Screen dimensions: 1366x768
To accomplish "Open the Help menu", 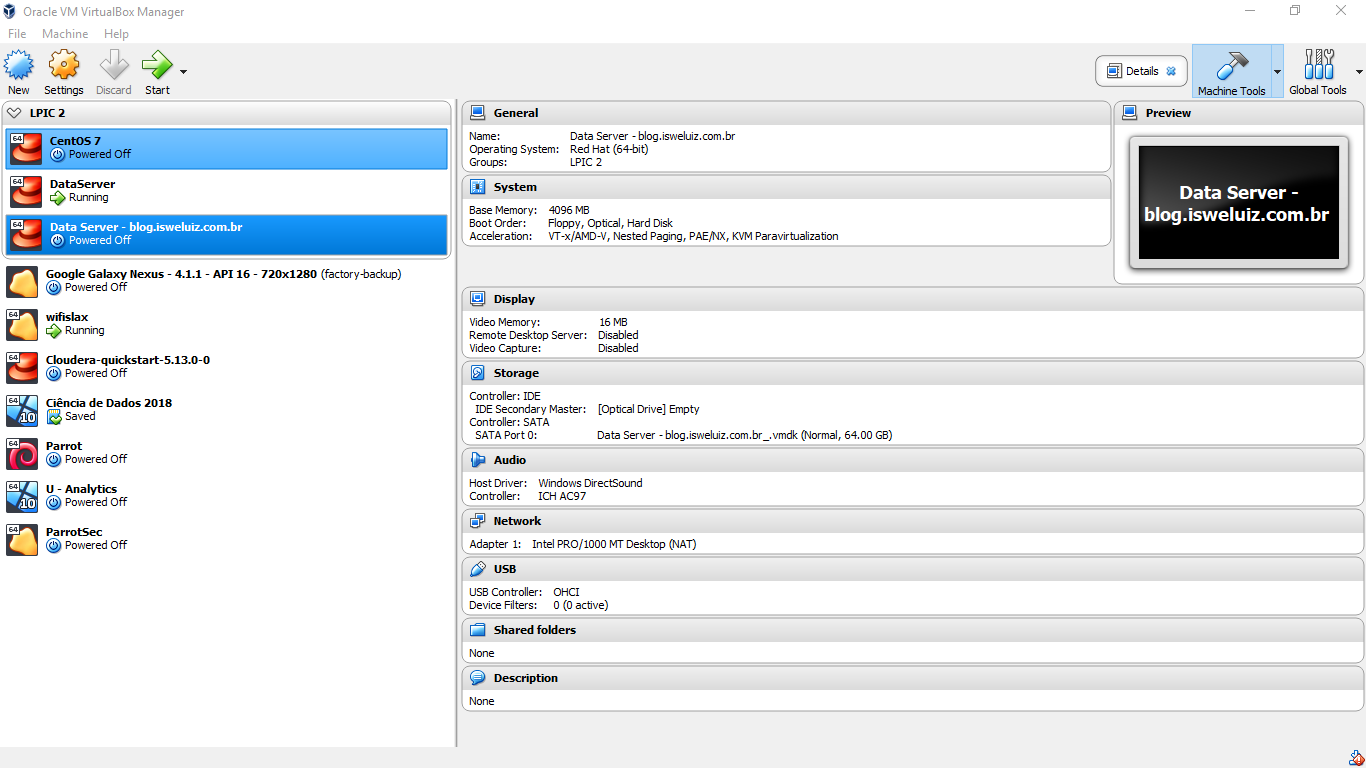I will (117, 34).
